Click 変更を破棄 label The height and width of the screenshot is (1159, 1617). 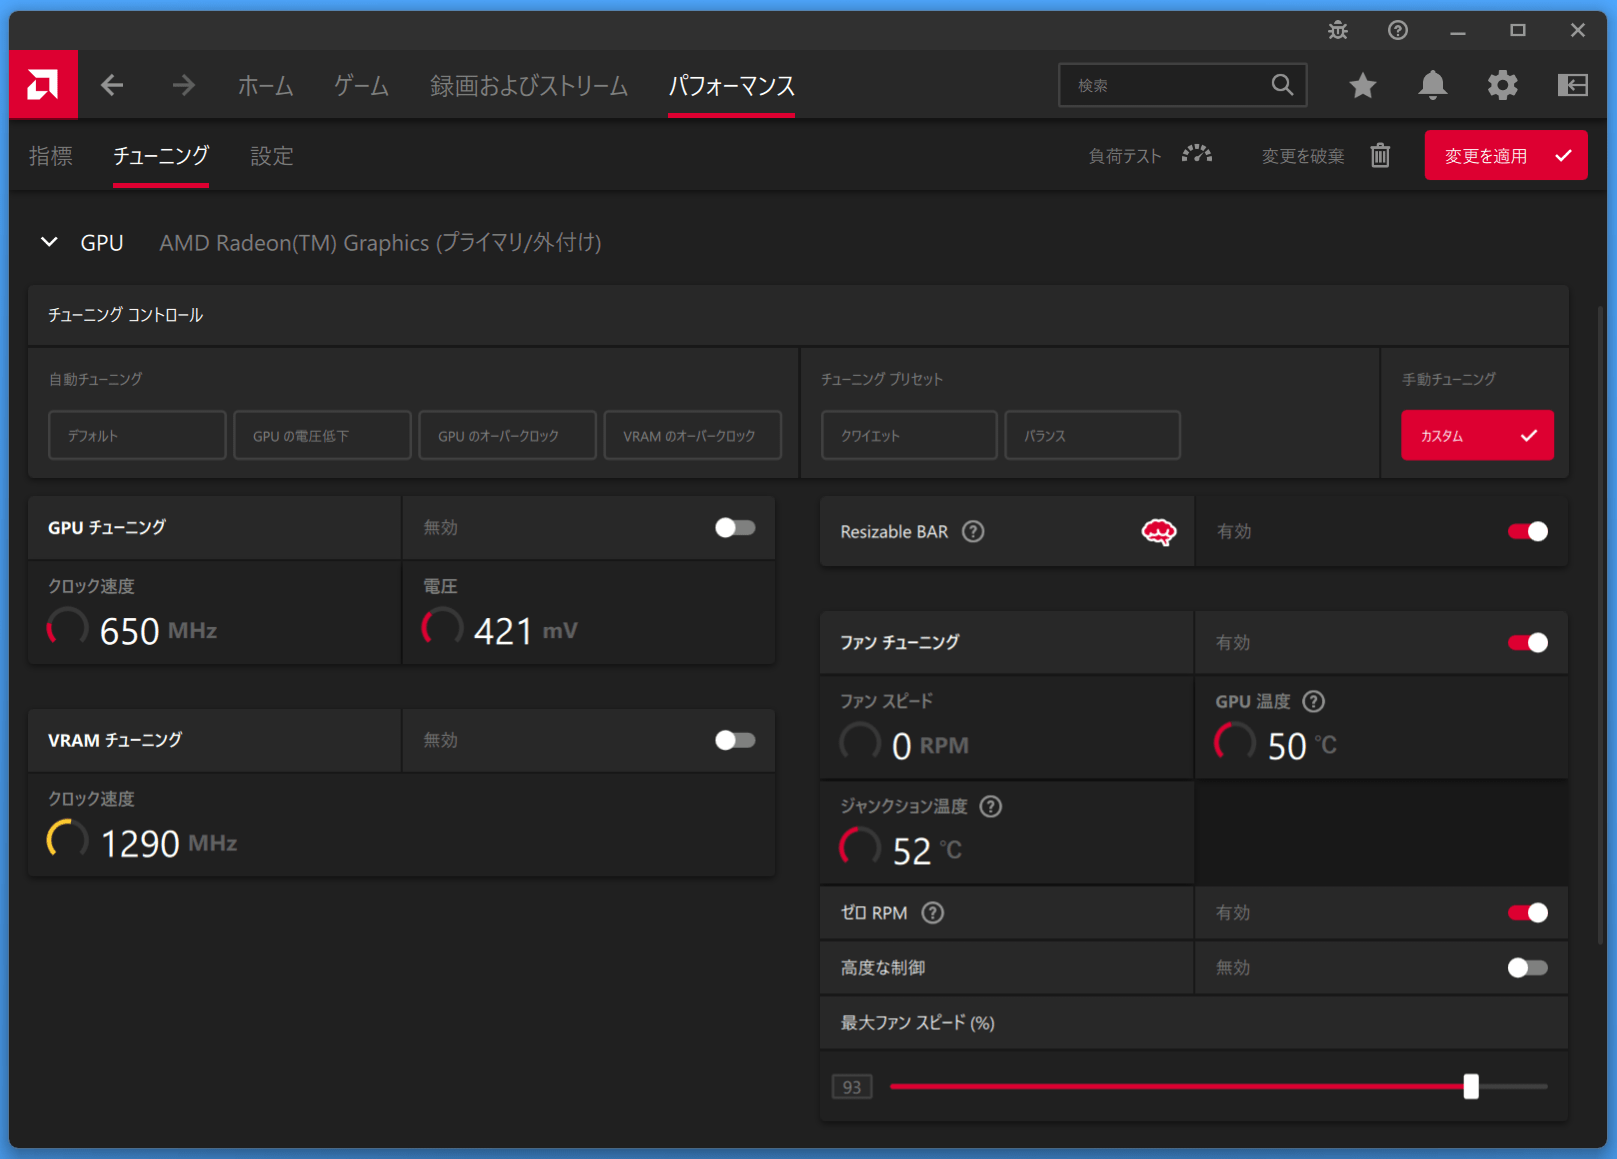(1302, 156)
